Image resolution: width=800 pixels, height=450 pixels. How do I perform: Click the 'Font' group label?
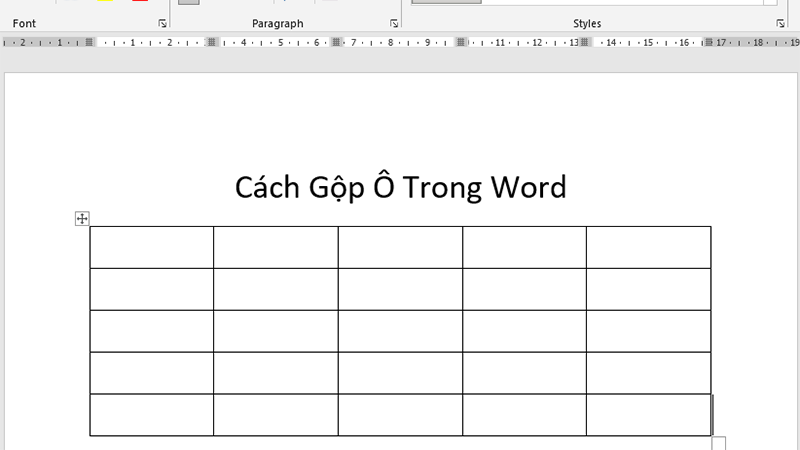pos(24,23)
